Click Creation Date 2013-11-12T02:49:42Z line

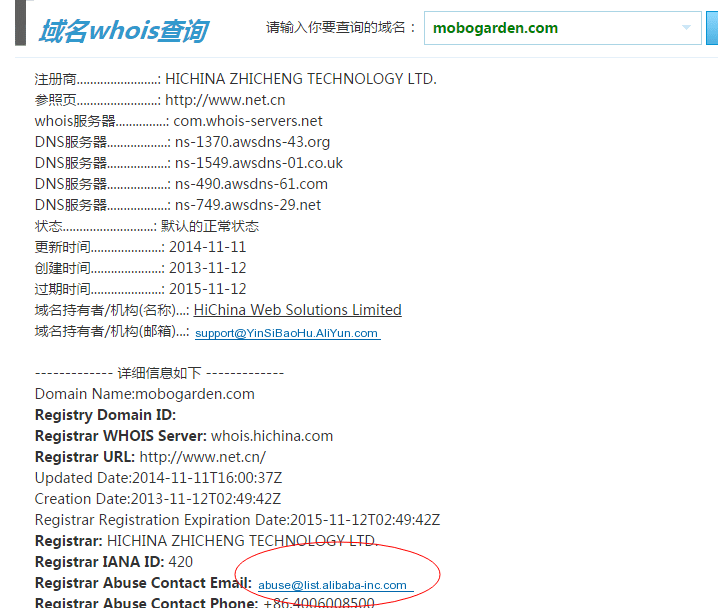[x=158, y=499]
